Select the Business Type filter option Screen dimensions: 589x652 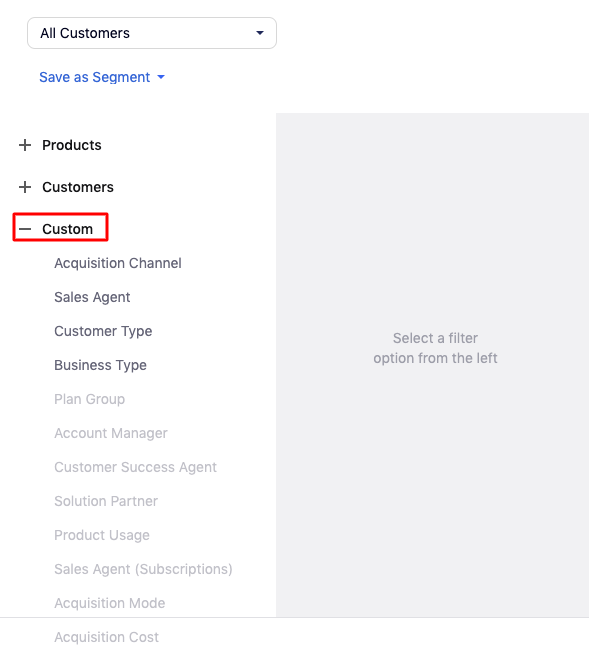click(x=100, y=365)
